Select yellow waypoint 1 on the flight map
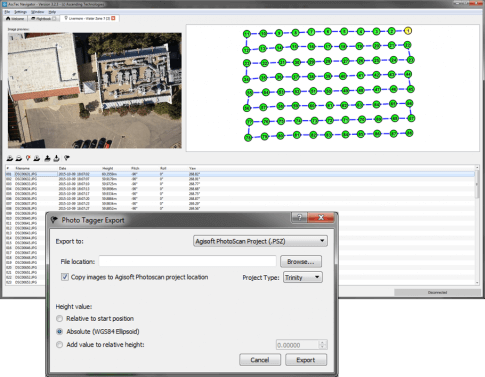The height and width of the screenshot is (377, 485). click(x=408, y=31)
